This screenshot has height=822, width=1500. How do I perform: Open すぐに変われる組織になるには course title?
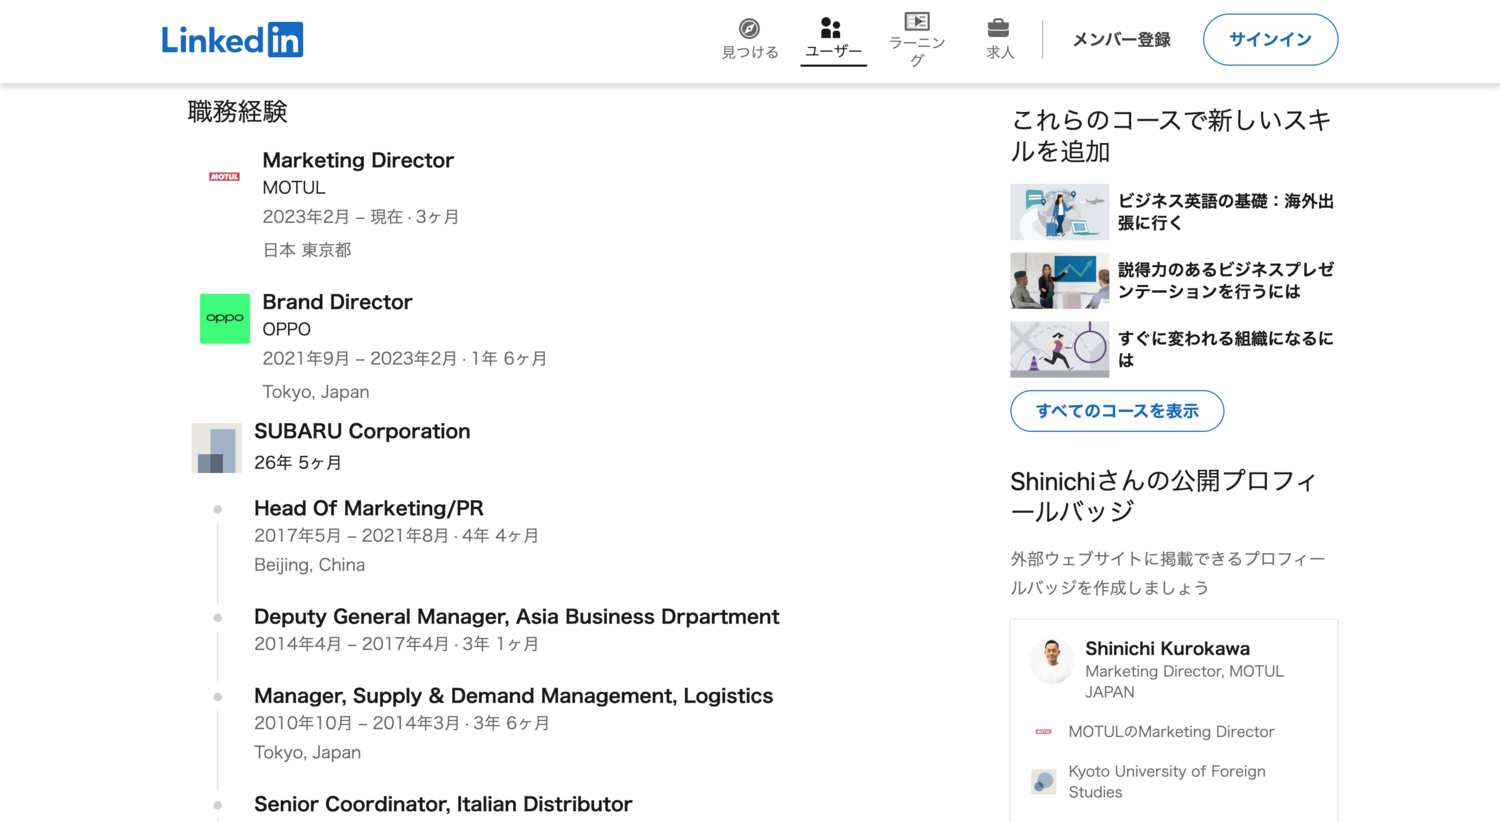(x=1226, y=349)
